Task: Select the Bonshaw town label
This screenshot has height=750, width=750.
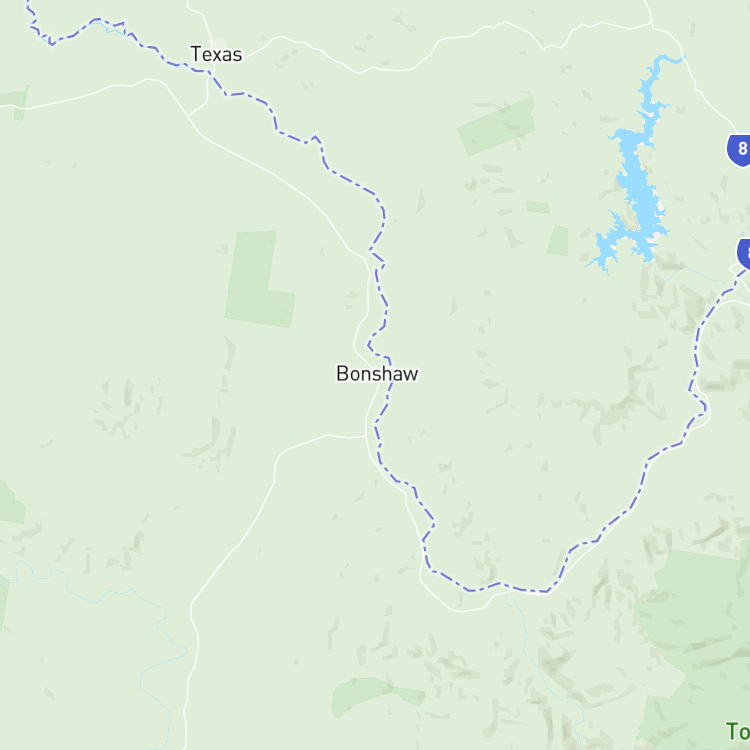Action: click(x=377, y=374)
